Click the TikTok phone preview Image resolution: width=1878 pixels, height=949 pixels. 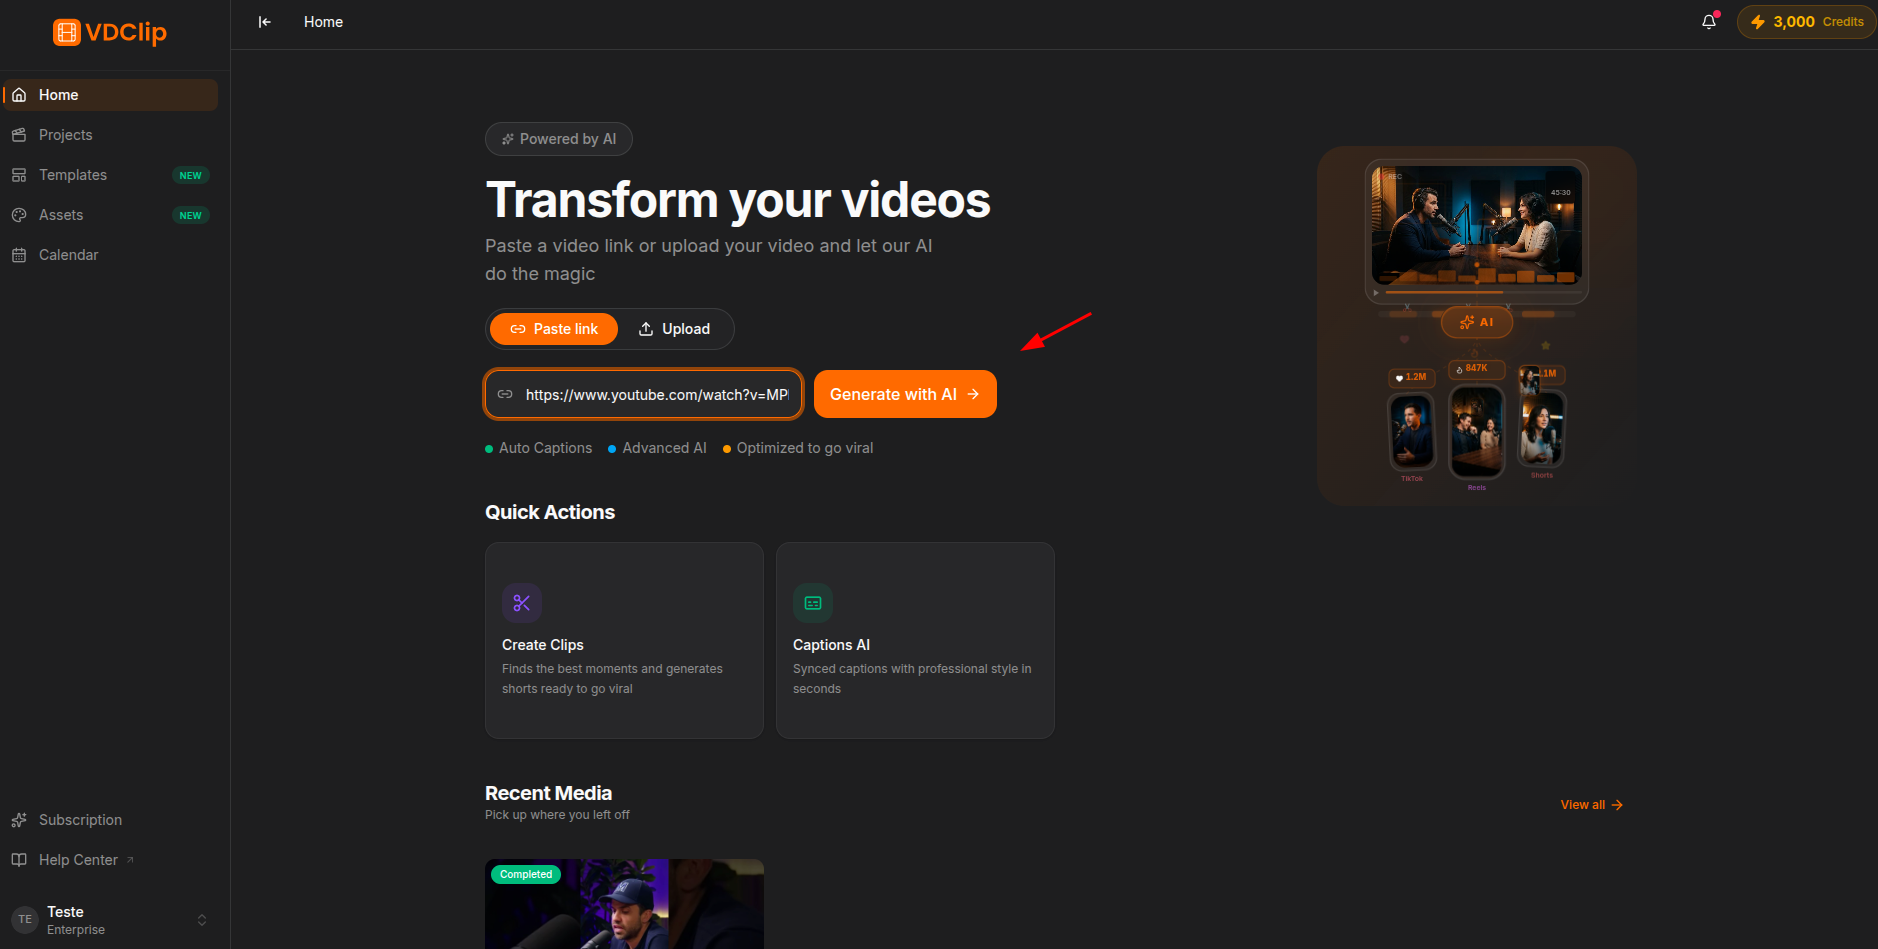pos(1412,431)
